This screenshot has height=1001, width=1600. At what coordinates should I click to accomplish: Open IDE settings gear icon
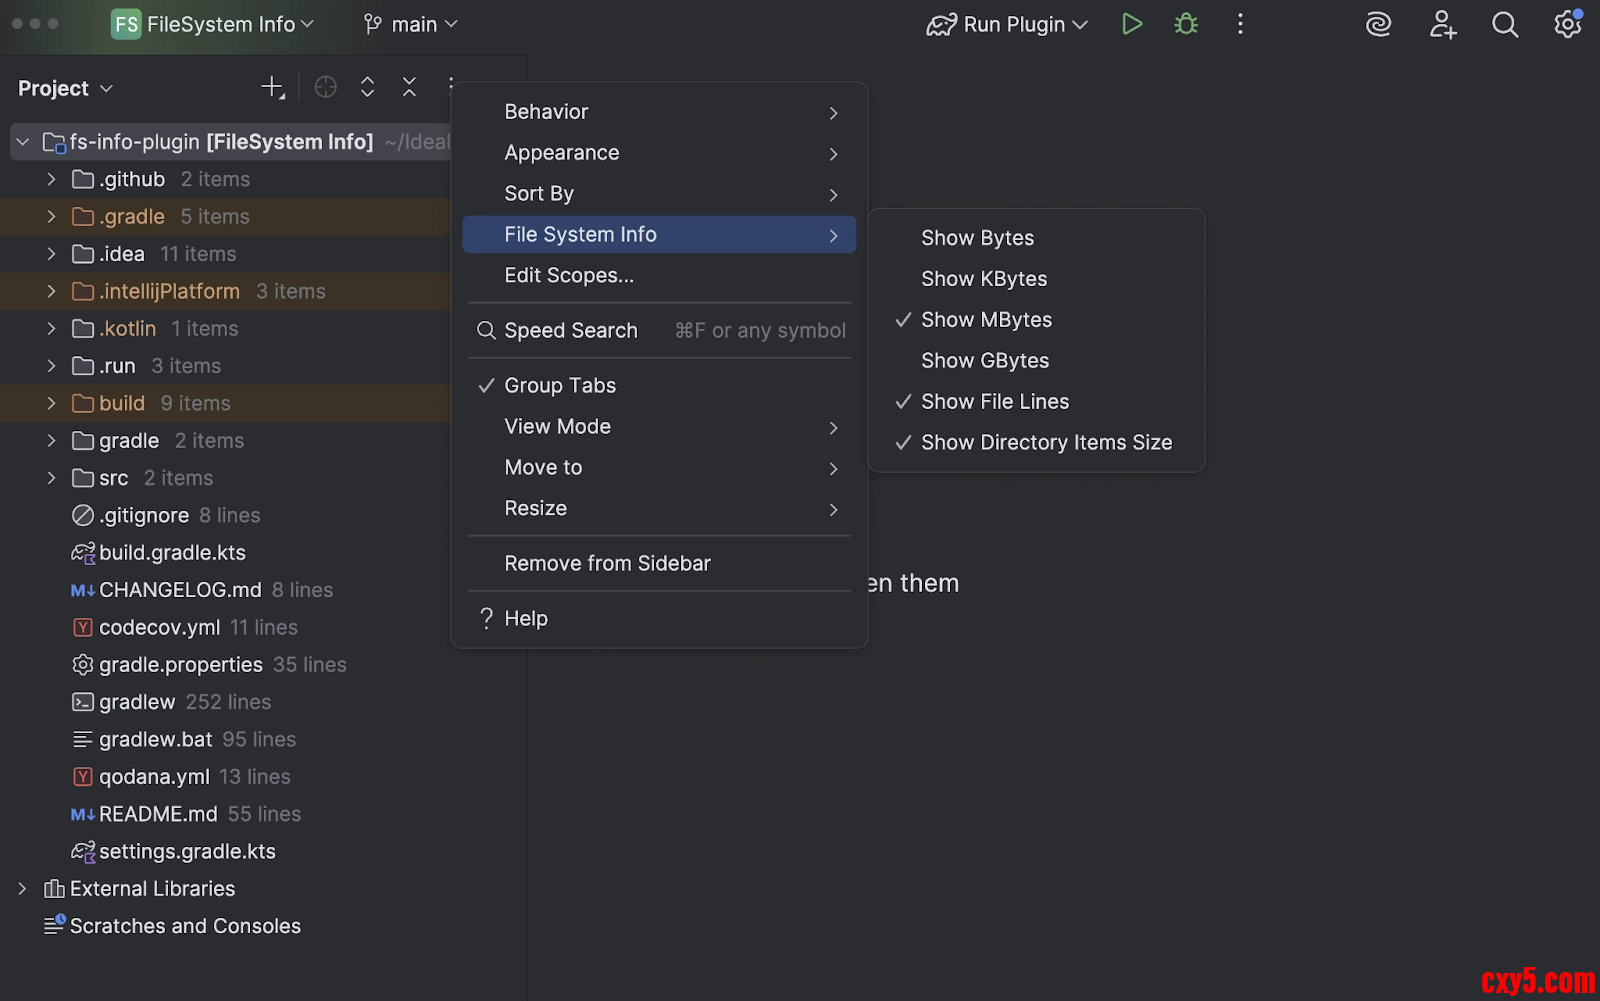[x=1567, y=24]
